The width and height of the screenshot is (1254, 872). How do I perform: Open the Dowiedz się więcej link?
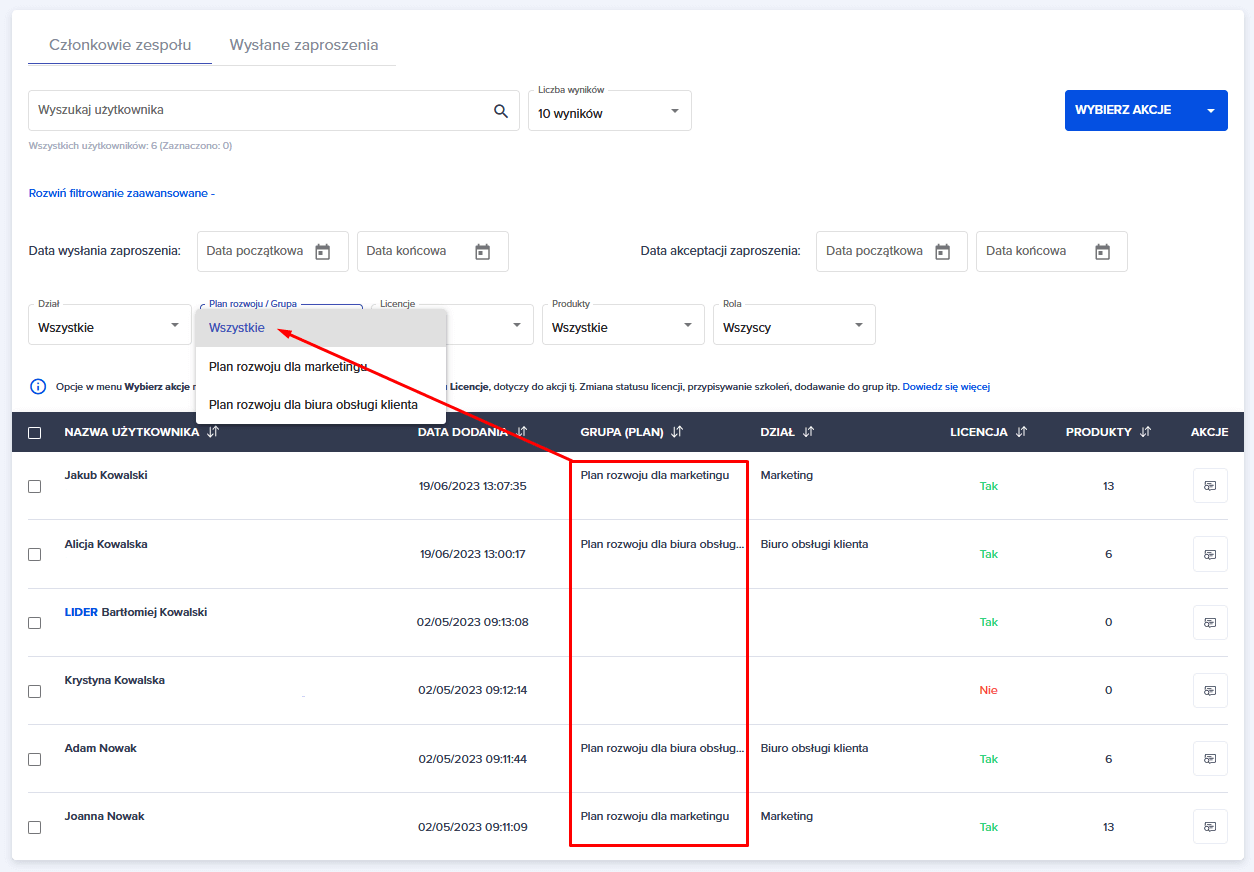point(945,387)
